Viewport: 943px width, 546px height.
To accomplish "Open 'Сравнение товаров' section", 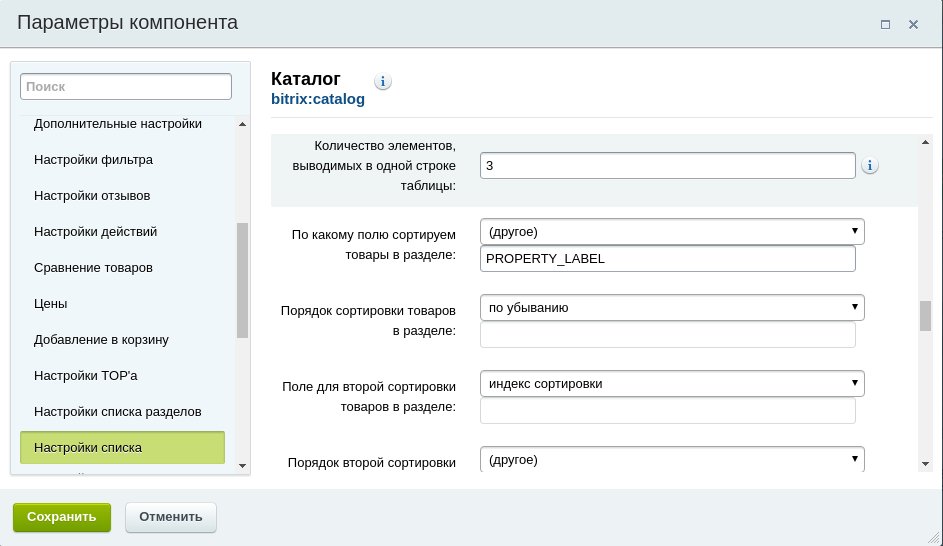I will 93,268.
